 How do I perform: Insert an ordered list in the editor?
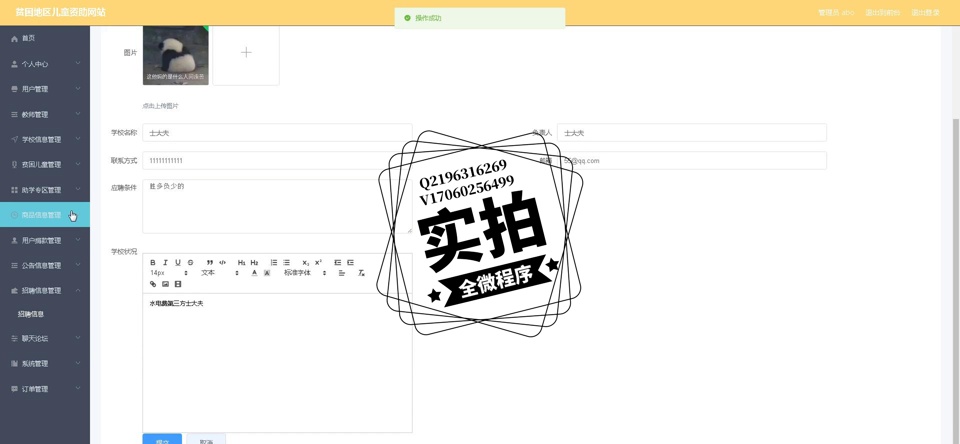pos(274,263)
